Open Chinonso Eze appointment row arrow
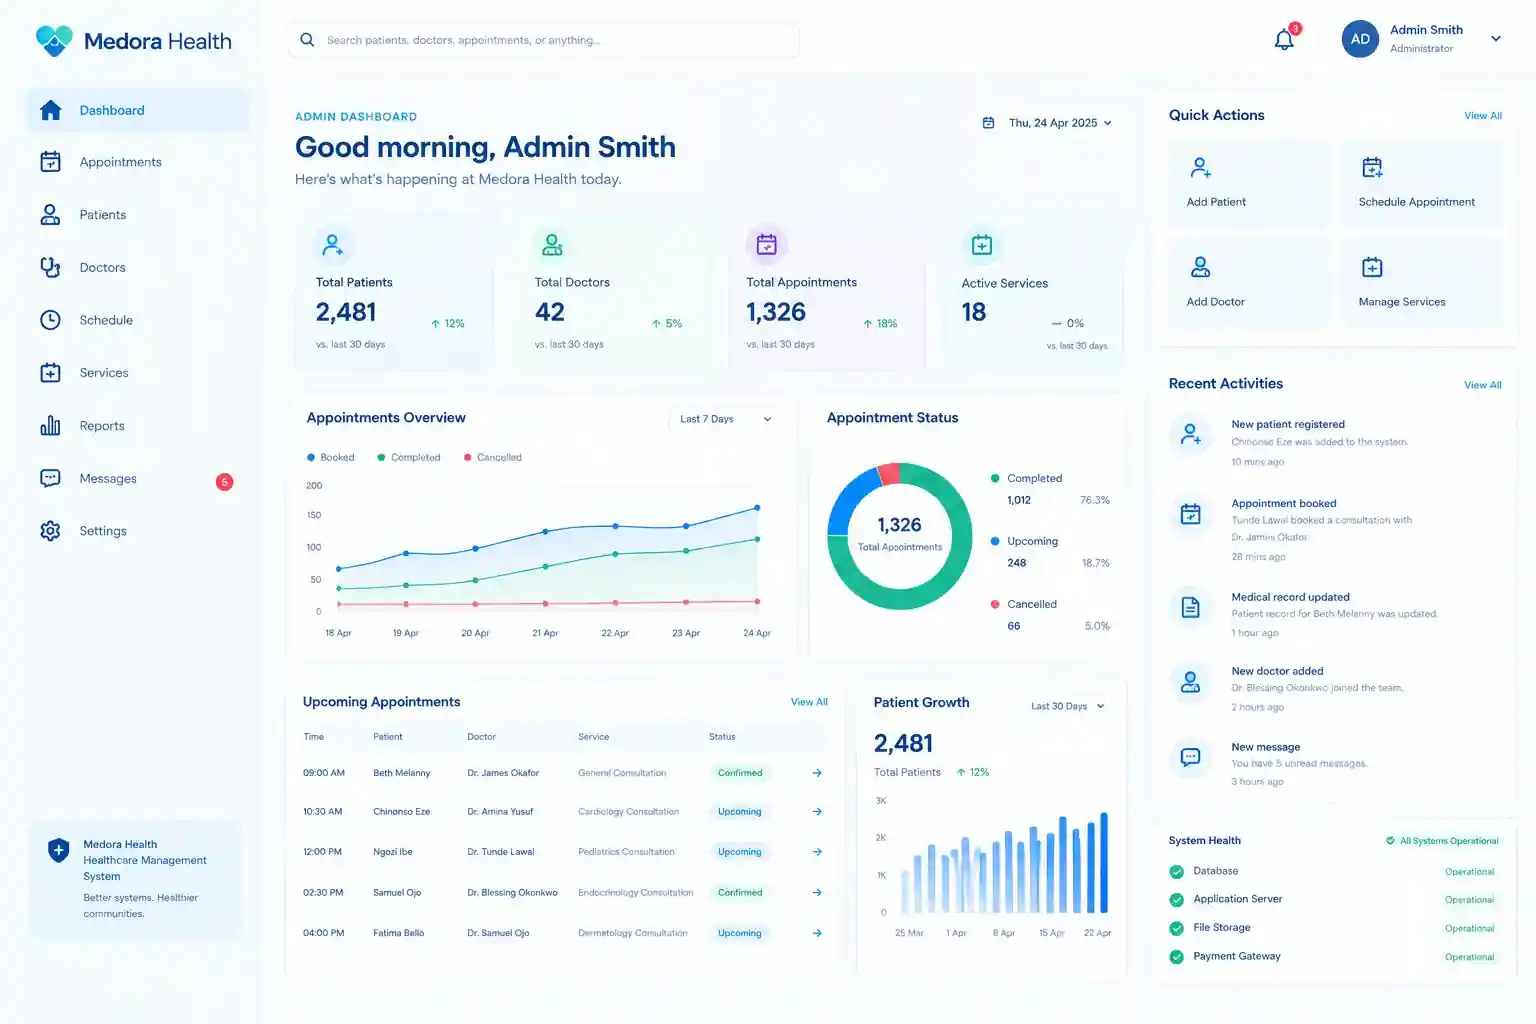The width and height of the screenshot is (1536, 1024). pos(817,812)
